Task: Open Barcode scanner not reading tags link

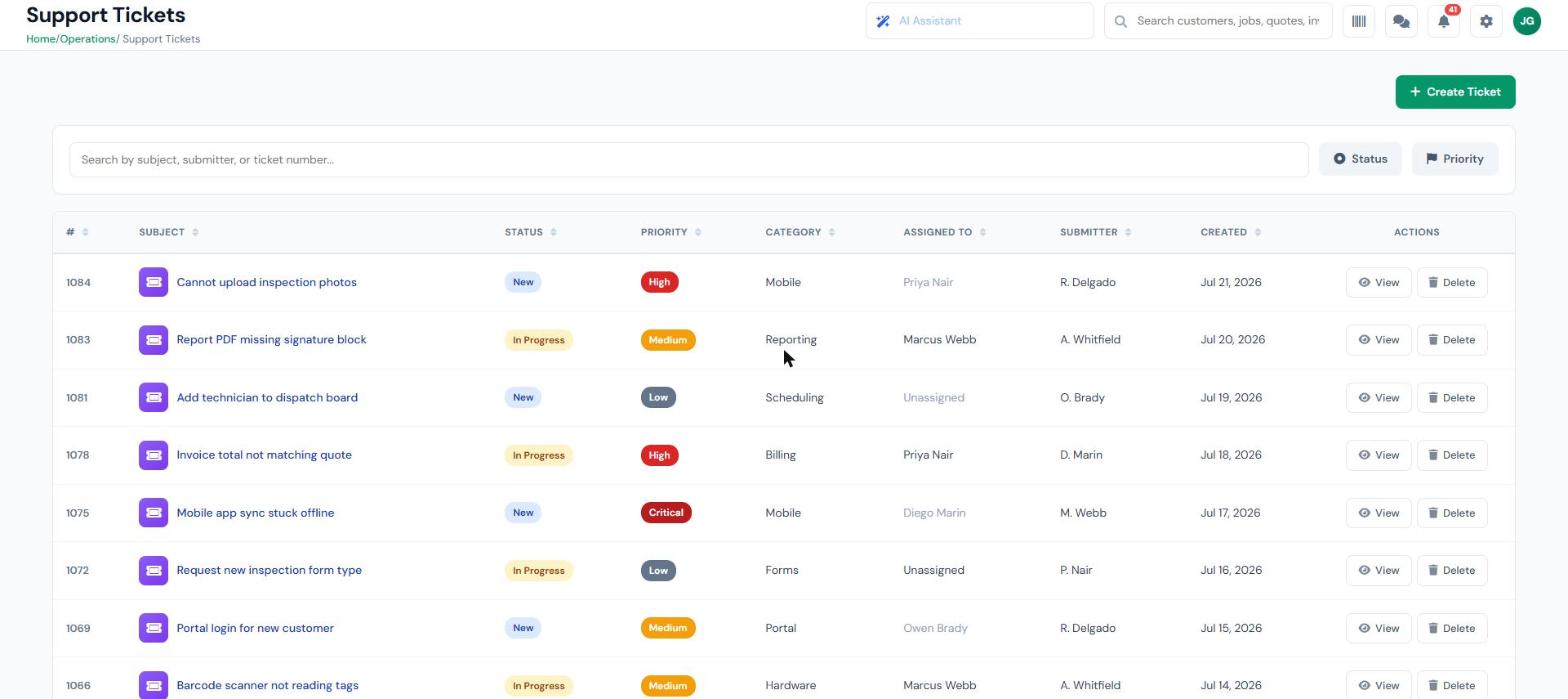Action: coord(268,686)
